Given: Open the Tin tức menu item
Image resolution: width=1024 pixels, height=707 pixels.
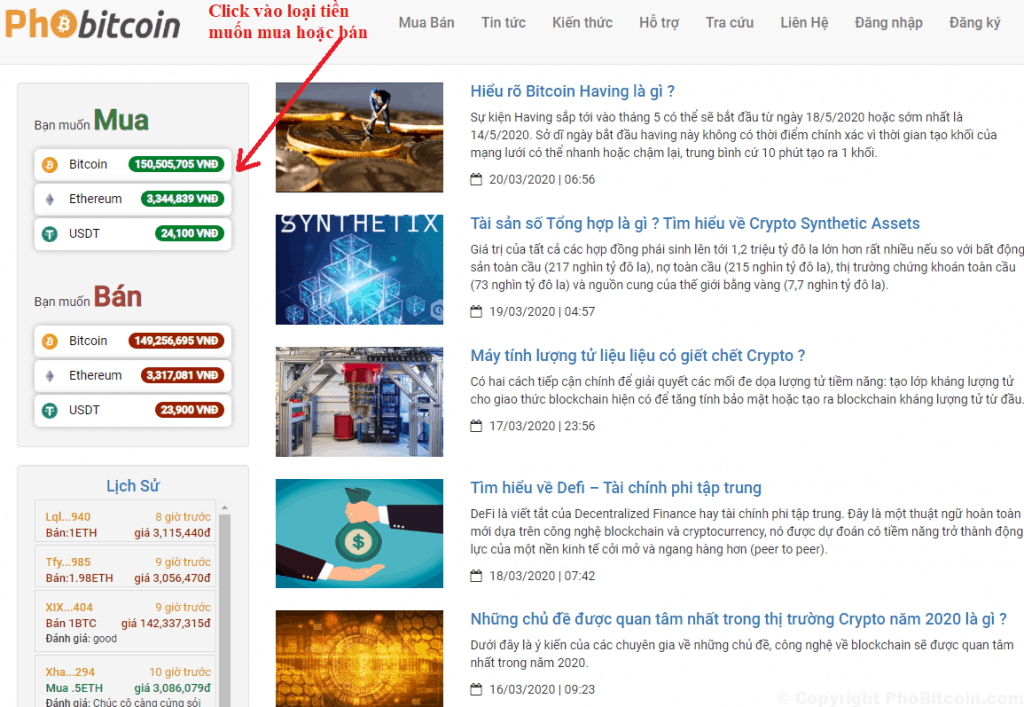Looking at the screenshot, I should pos(503,23).
